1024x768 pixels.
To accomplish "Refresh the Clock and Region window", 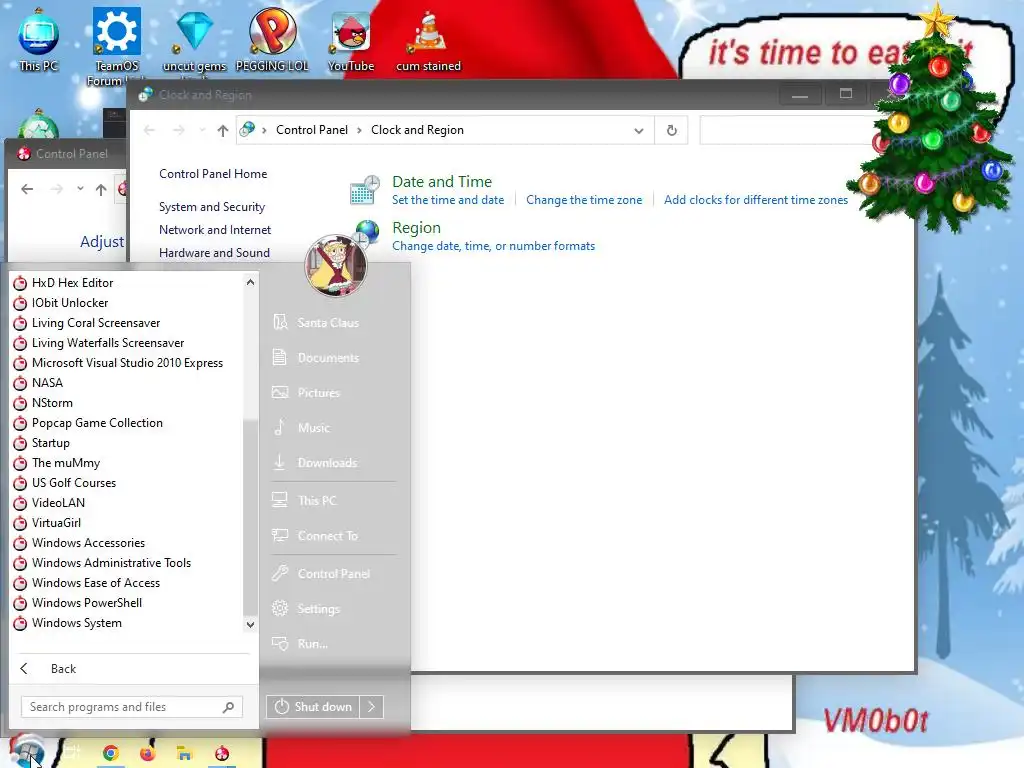I will click(x=671, y=130).
